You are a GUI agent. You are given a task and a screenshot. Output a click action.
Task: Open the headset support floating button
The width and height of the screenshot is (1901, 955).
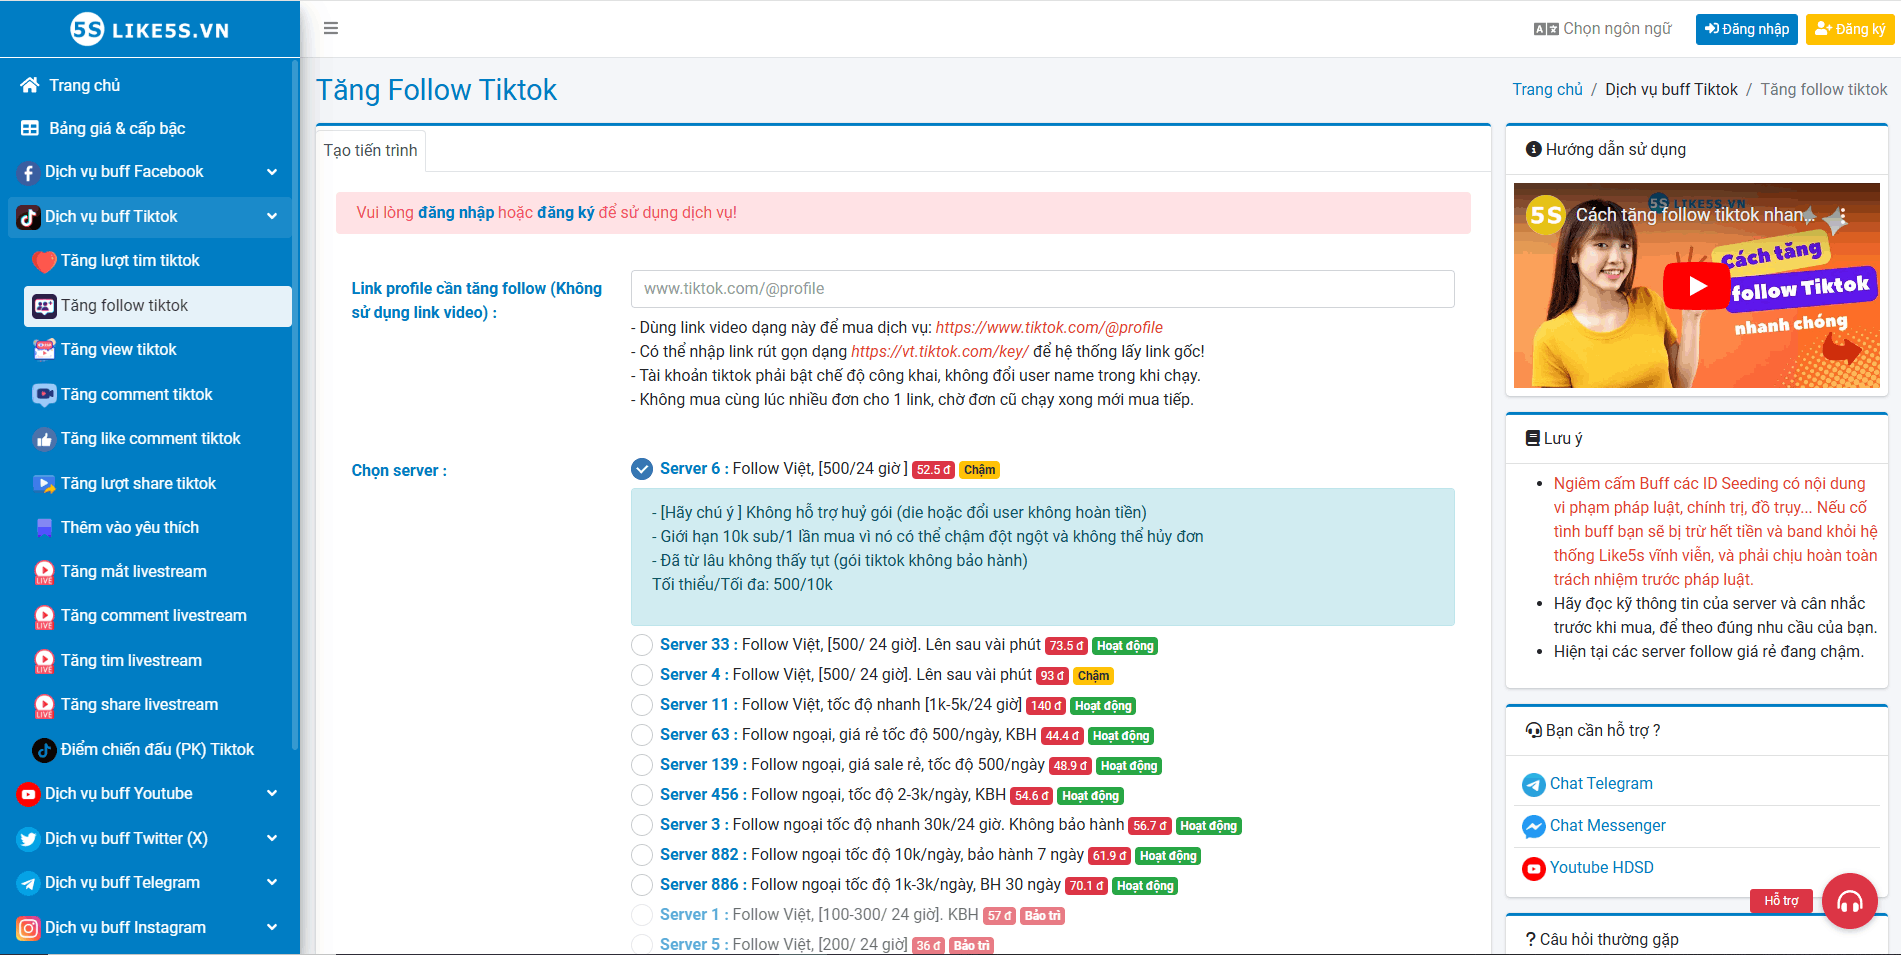tap(1849, 902)
